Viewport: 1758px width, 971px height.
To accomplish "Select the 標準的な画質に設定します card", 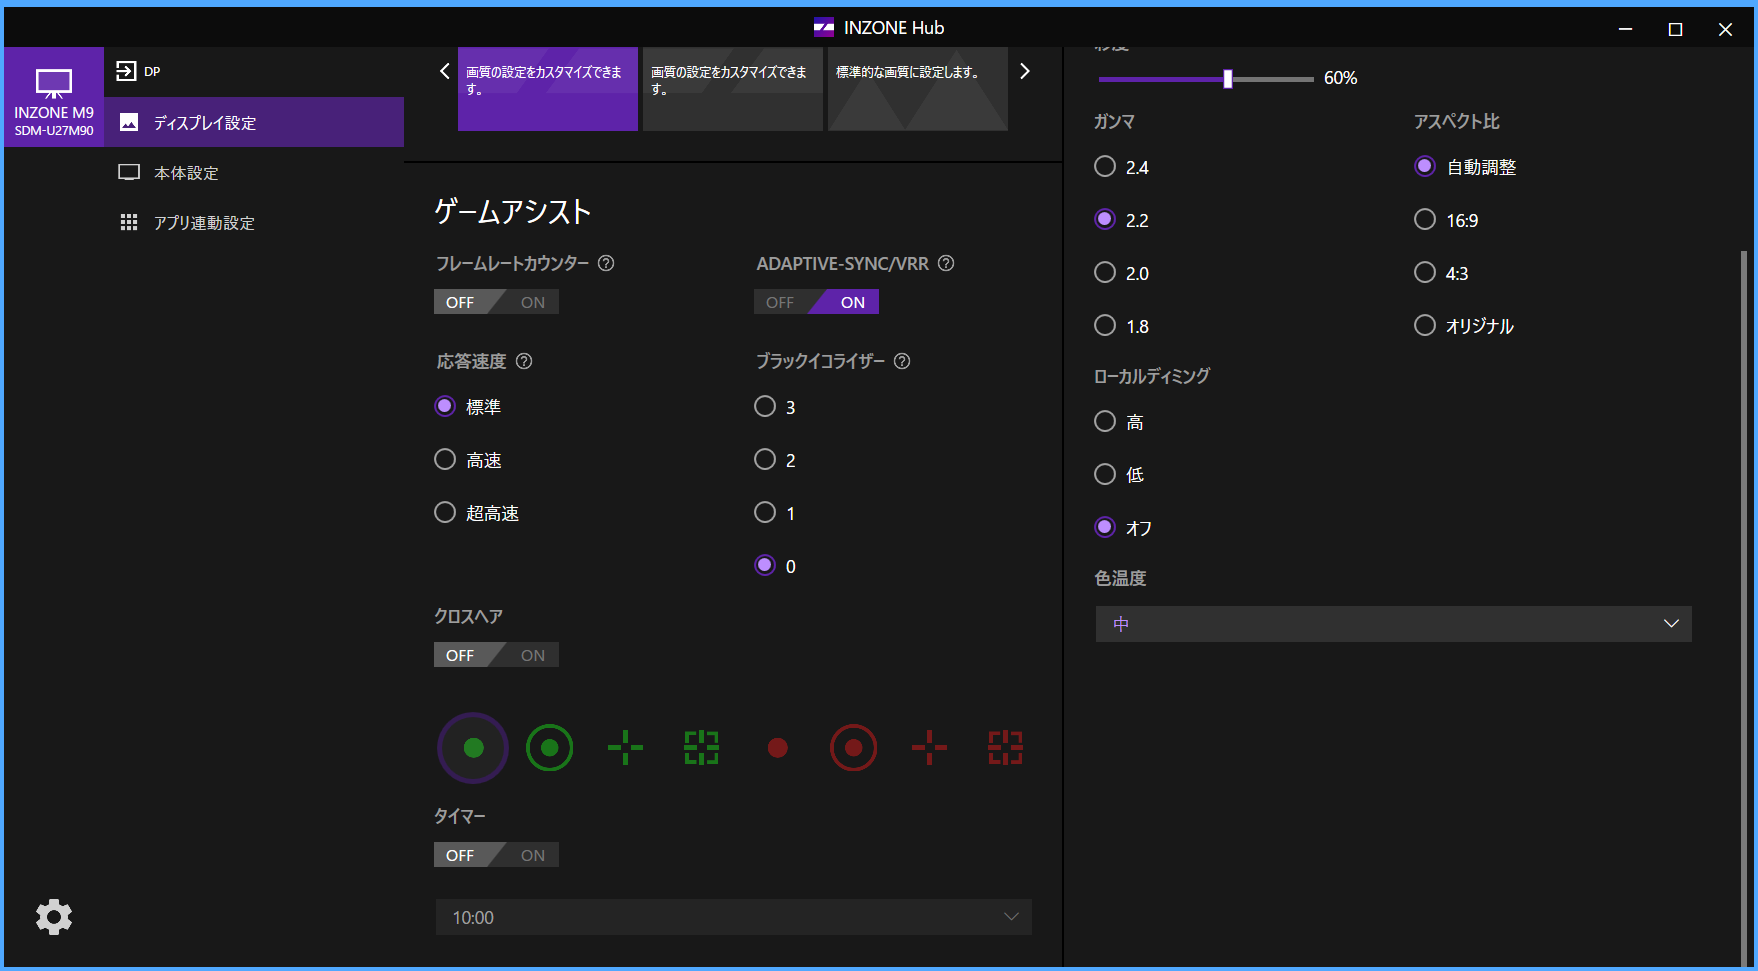I will [918, 89].
